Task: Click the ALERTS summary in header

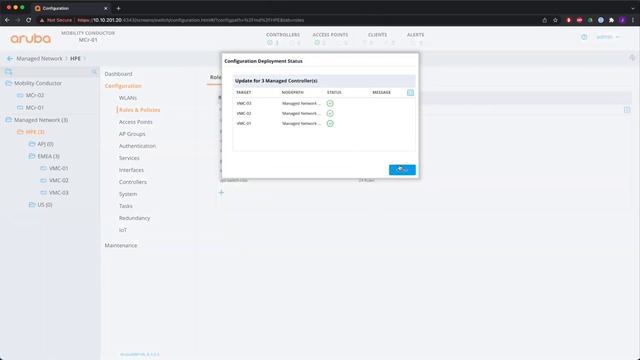Action: click(416, 38)
